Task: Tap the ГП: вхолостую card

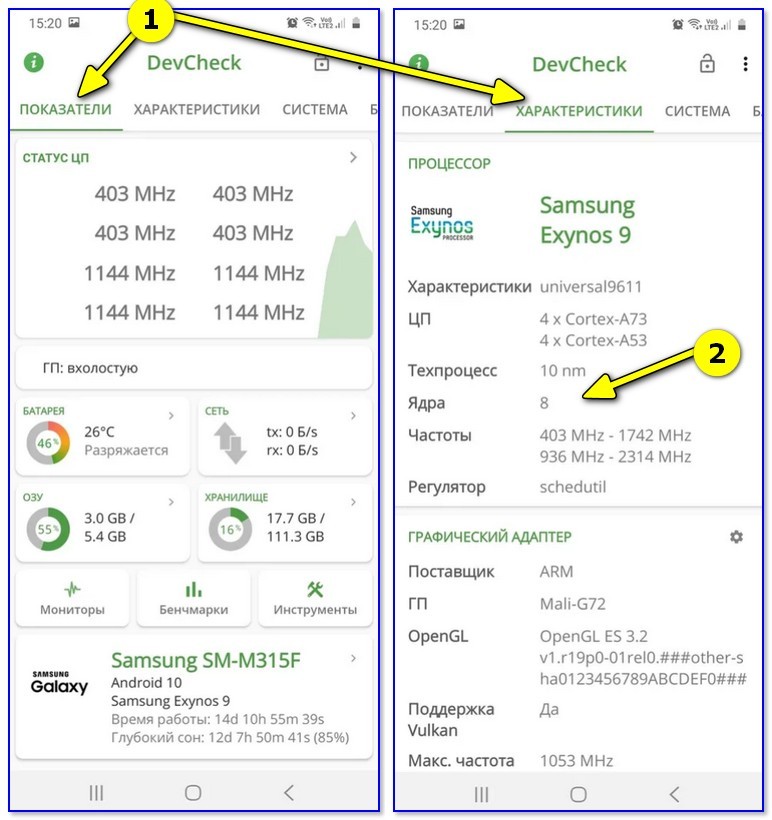Action: [x=194, y=368]
